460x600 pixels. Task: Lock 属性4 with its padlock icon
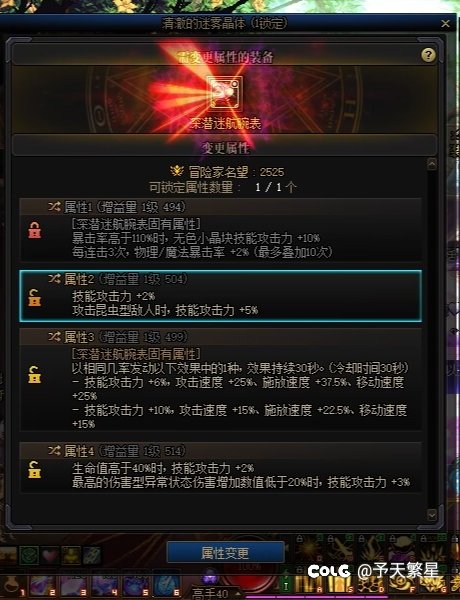34,469
